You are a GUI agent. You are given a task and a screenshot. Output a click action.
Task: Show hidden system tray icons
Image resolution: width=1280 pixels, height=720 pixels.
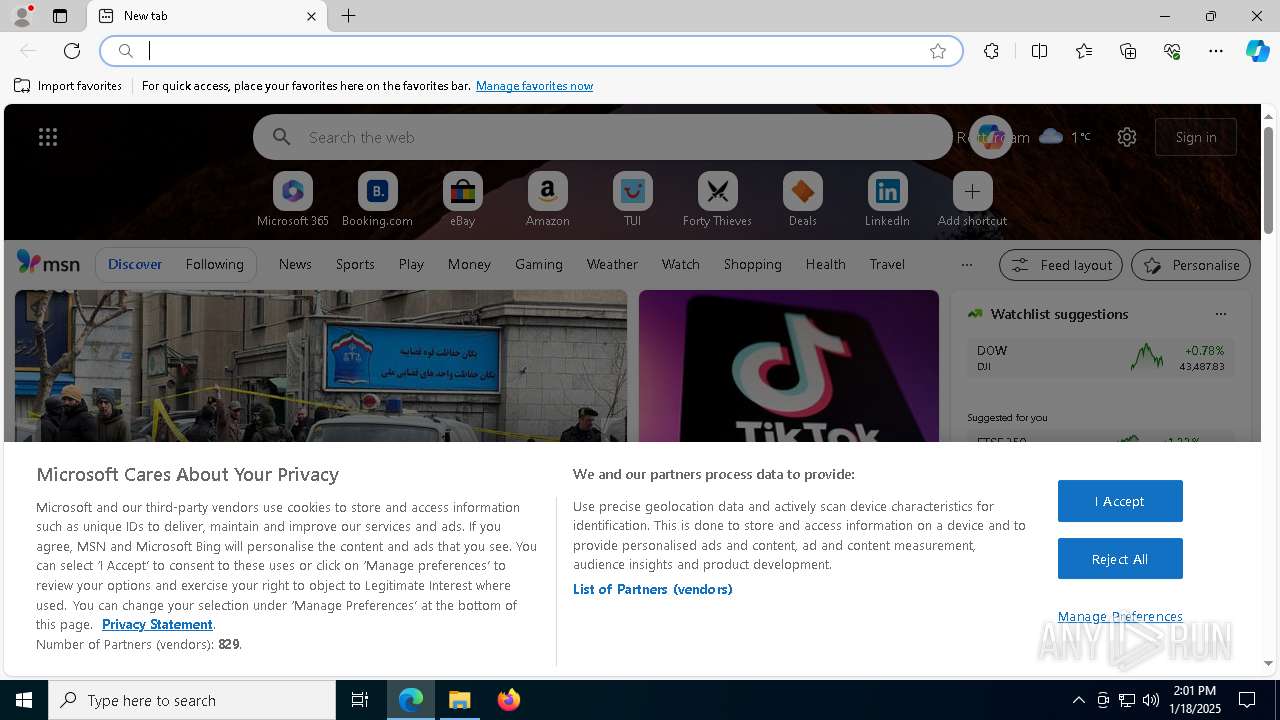(1078, 700)
